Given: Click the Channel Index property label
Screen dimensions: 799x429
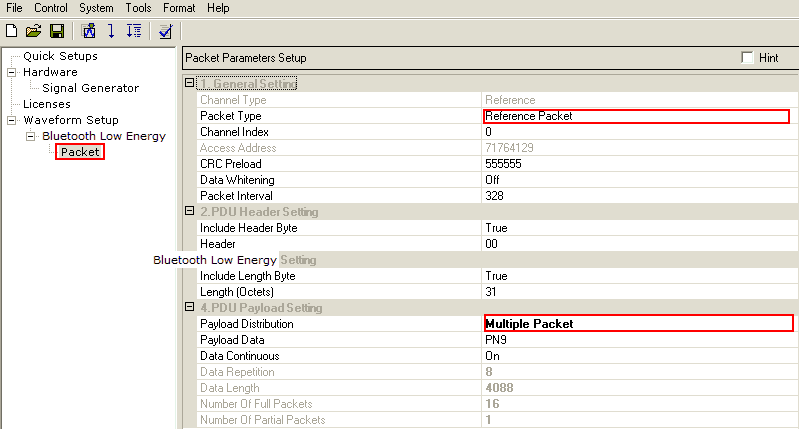Looking at the screenshot, I should click(234, 132).
